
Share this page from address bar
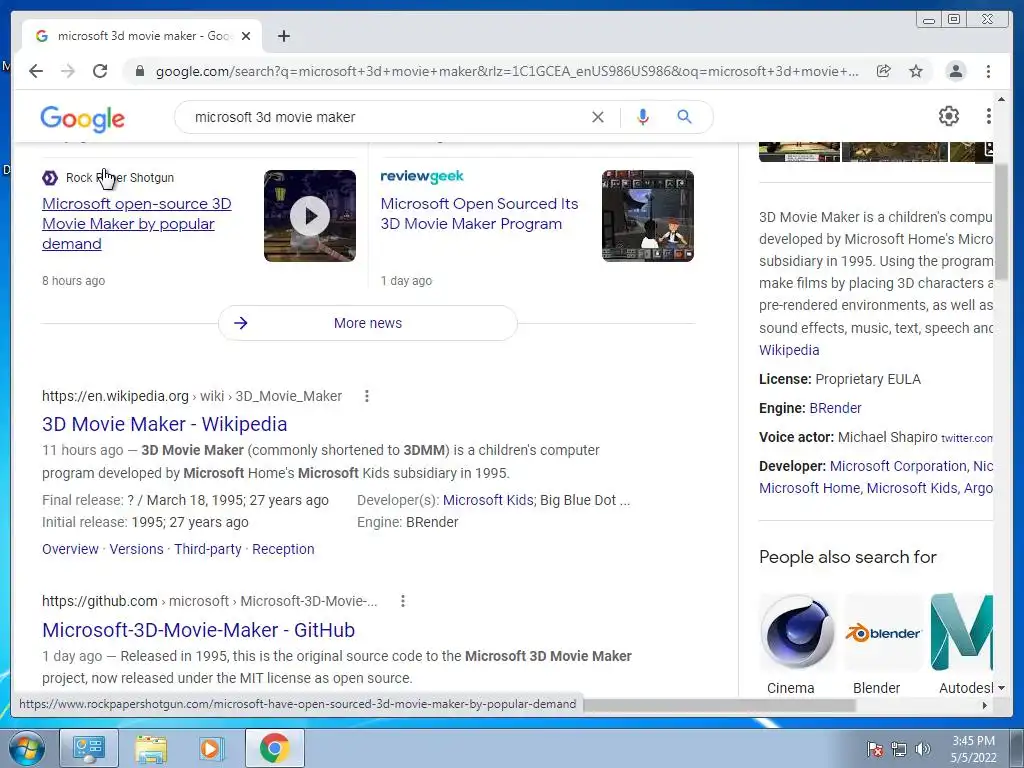click(884, 71)
